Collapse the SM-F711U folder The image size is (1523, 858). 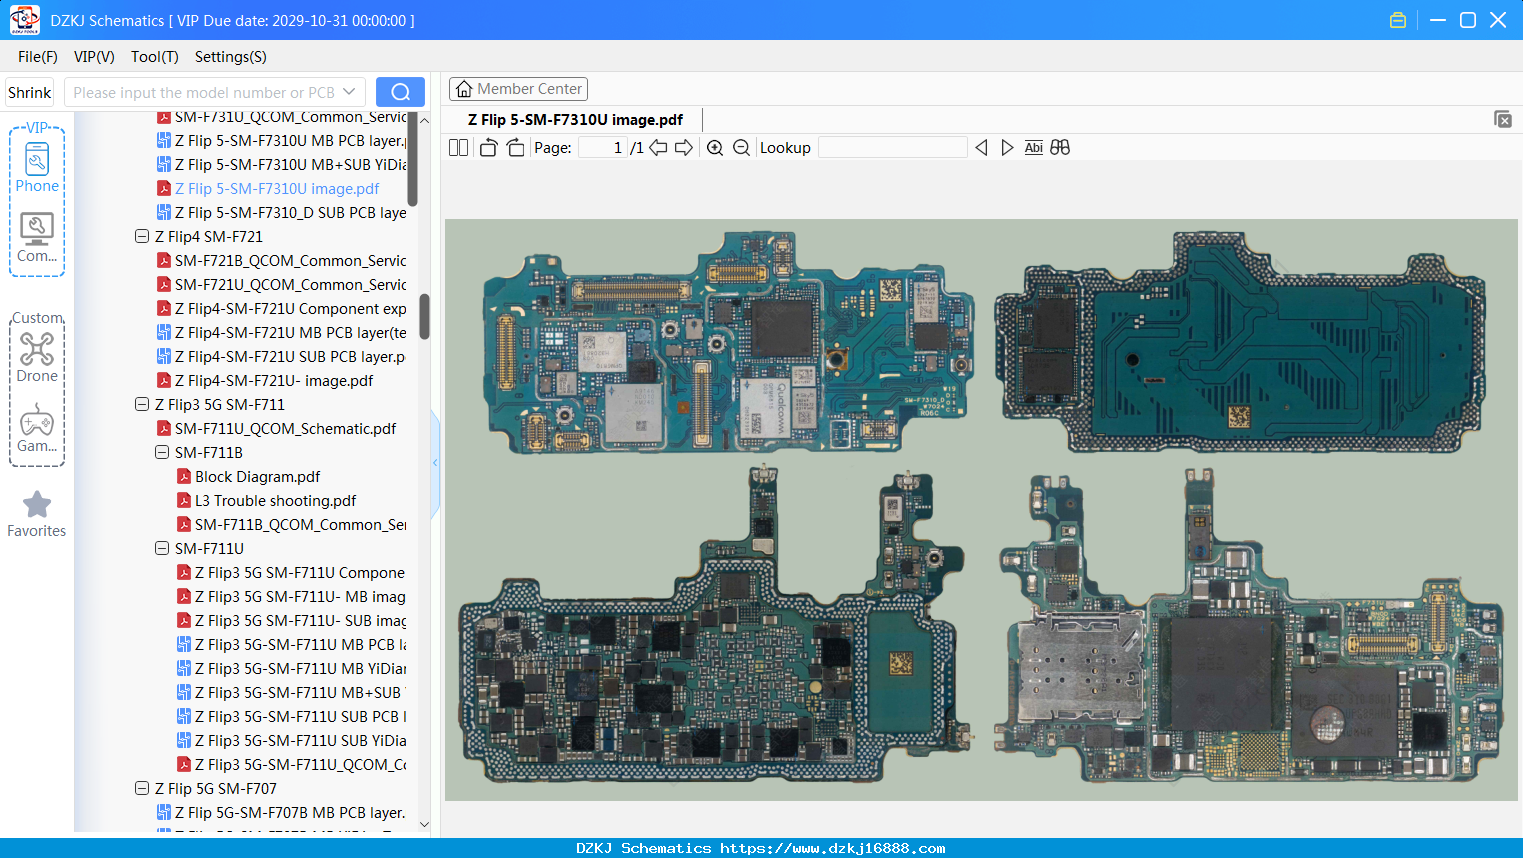coord(162,549)
